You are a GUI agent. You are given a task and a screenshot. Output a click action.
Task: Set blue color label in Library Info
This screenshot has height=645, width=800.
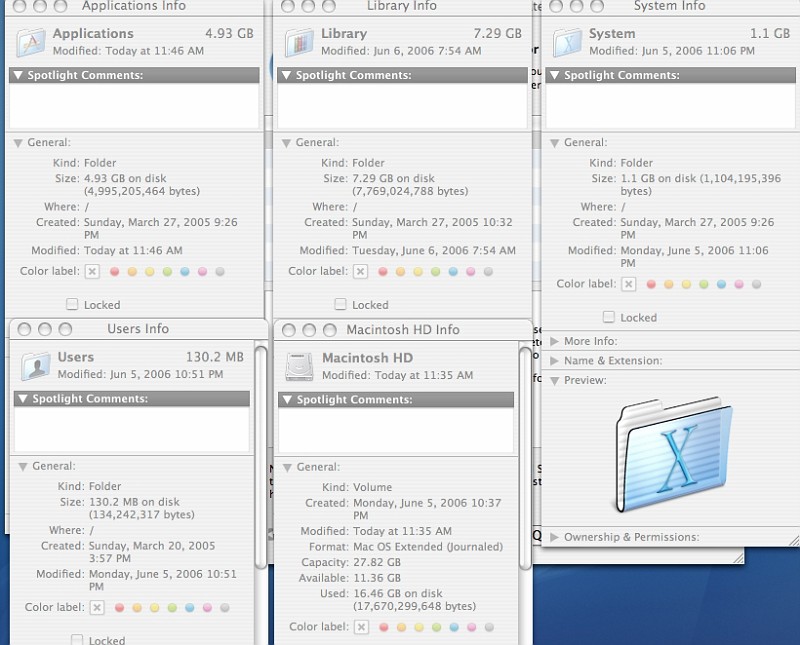(453, 271)
